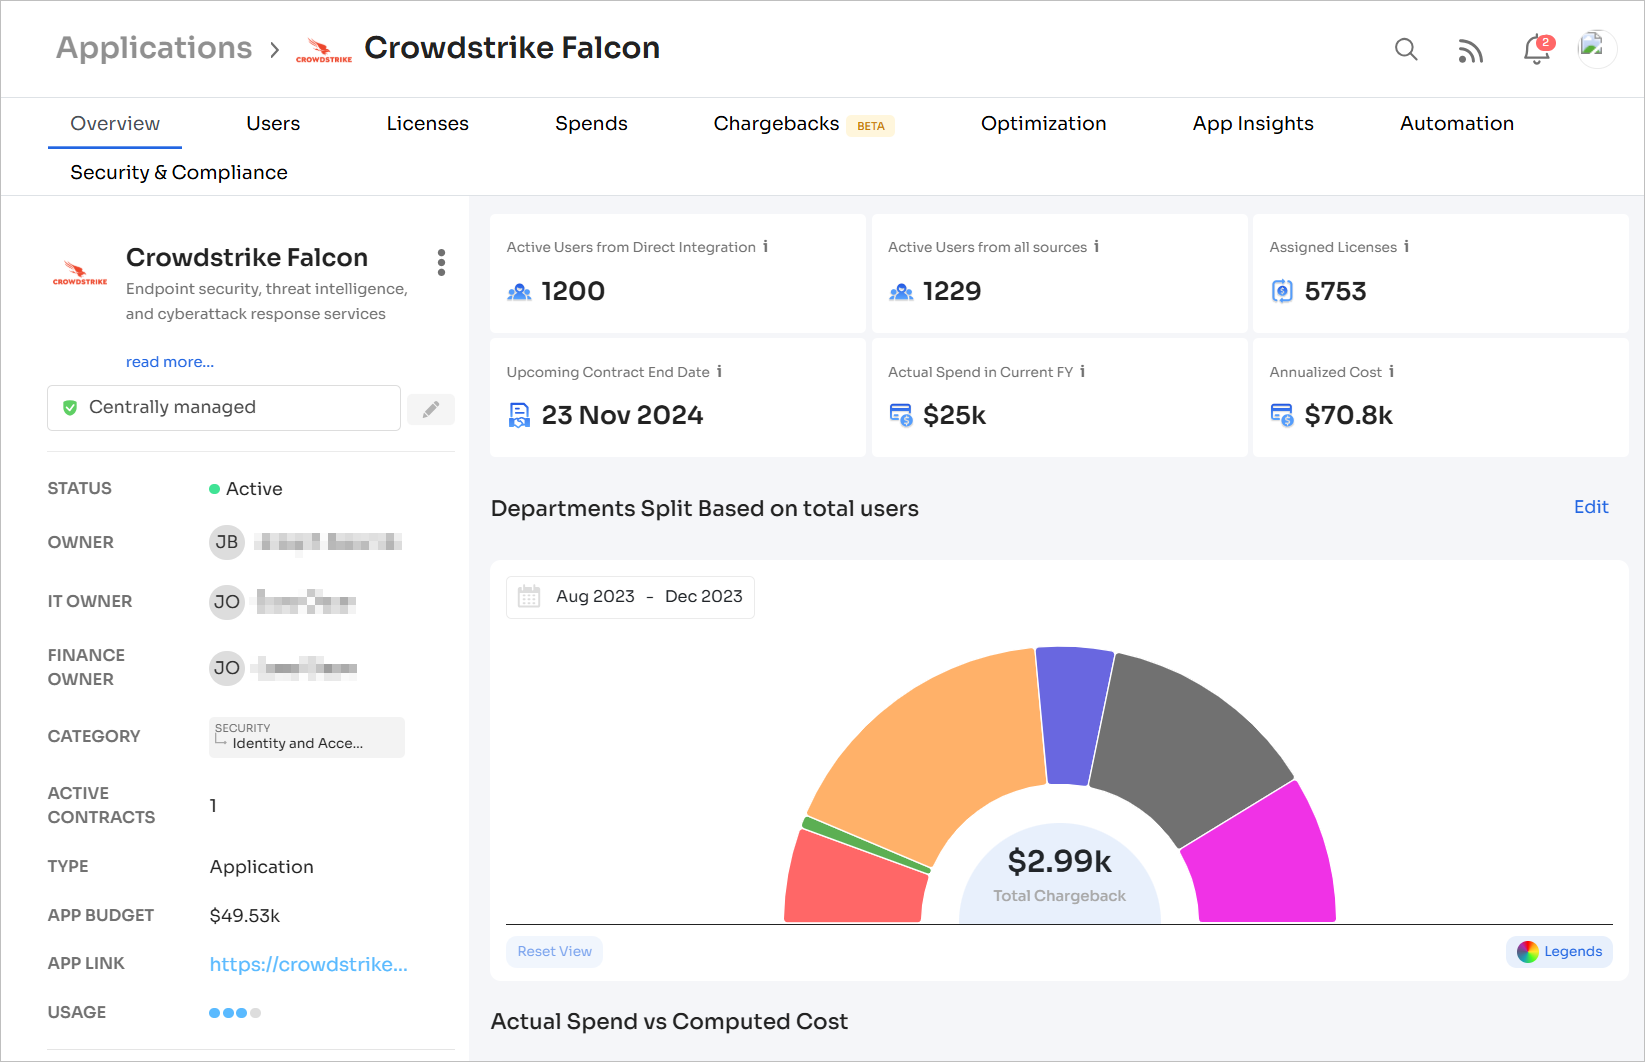The image size is (1645, 1062).
Task: Go to the Spends tab
Action: 592,124
